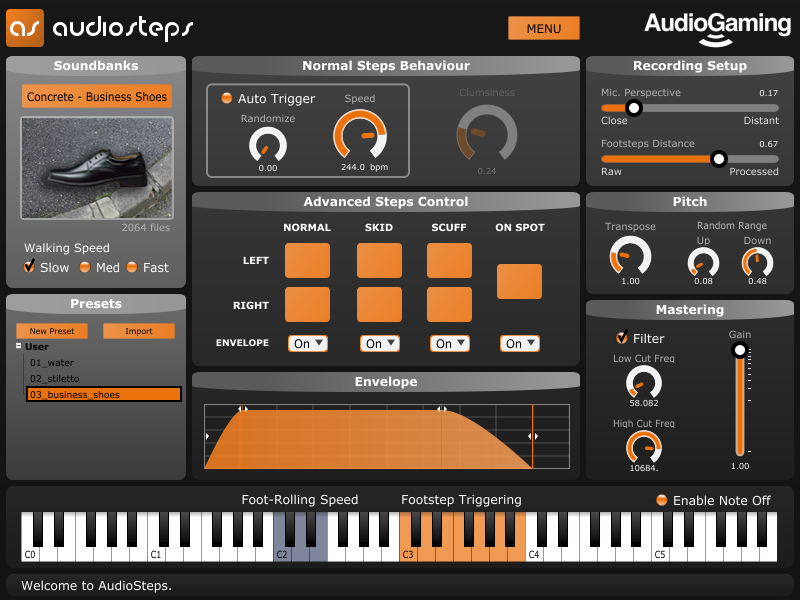Open the Skid envelope dropdown
Image resolution: width=800 pixels, height=600 pixels.
tap(380, 343)
